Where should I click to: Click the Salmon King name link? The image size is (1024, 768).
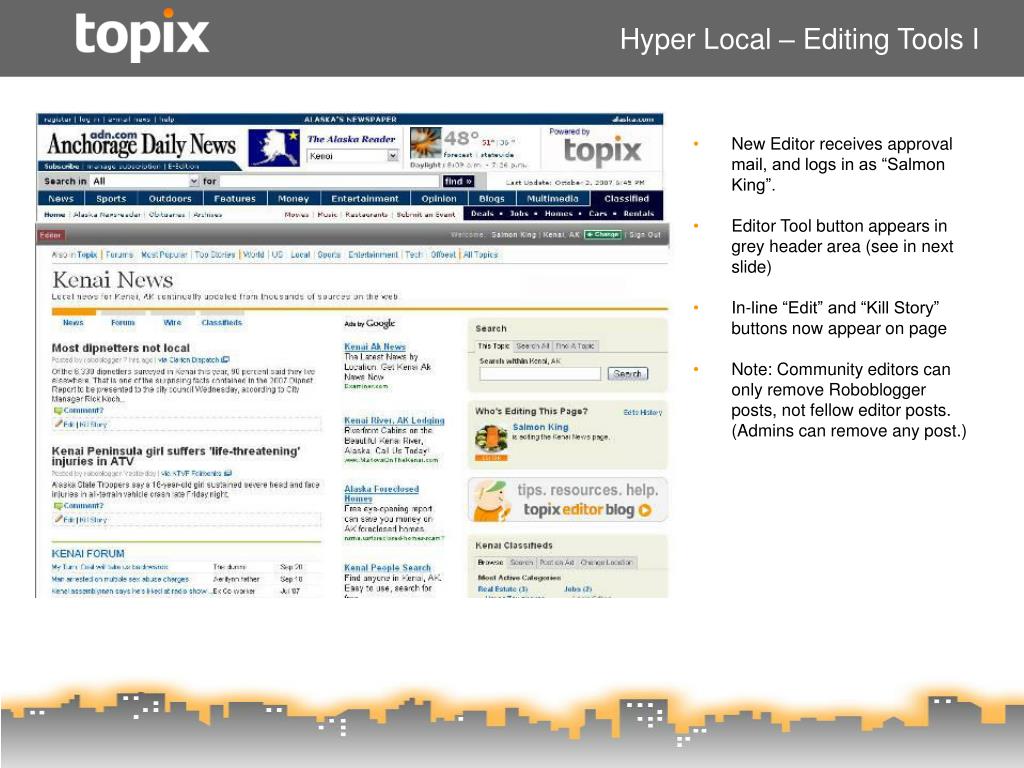(540, 427)
